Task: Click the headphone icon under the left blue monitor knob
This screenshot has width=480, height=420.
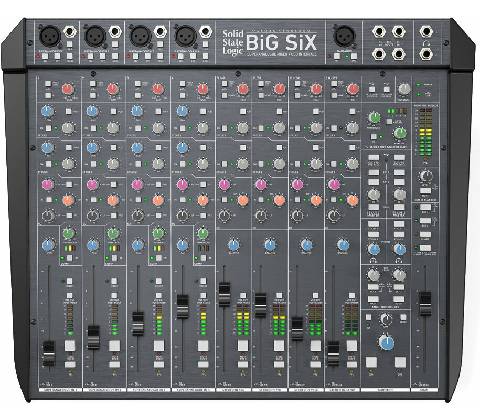Action: point(373,260)
